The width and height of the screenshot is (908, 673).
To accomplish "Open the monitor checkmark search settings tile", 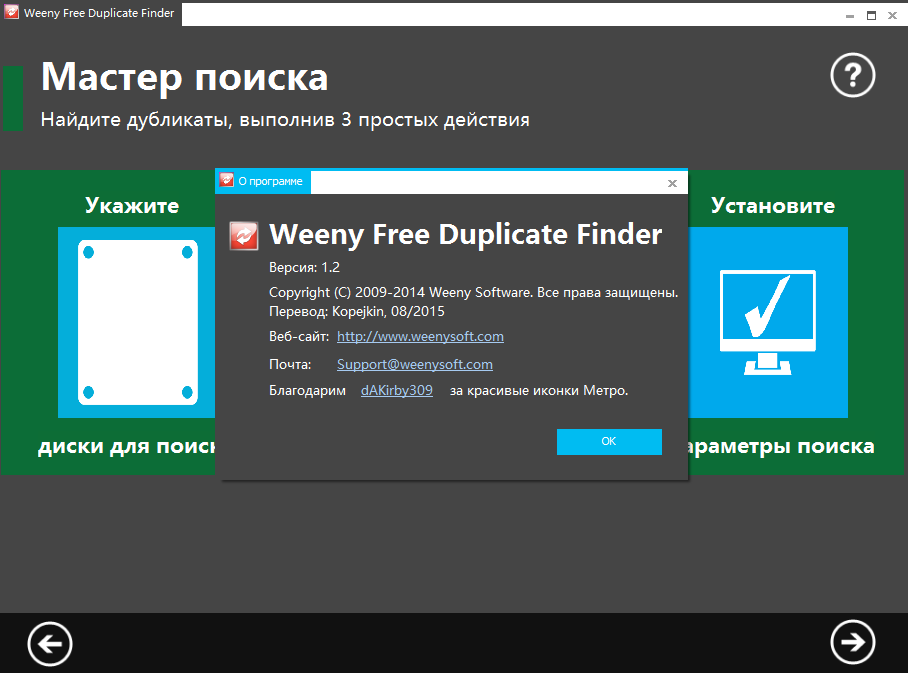I will pyautogui.click(x=768, y=322).
